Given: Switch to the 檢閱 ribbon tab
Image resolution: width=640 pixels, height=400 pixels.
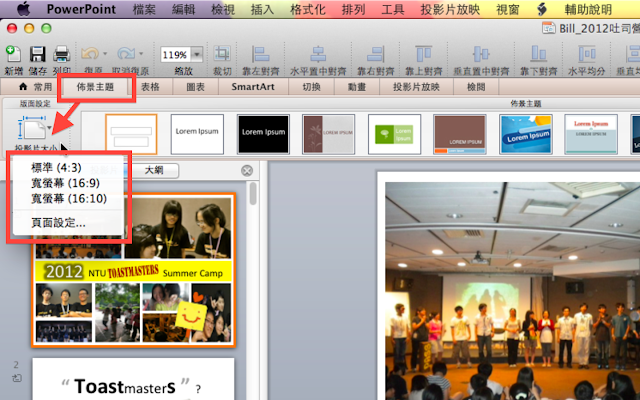Looking at the screenshot, I should click(x=476, y=87).
